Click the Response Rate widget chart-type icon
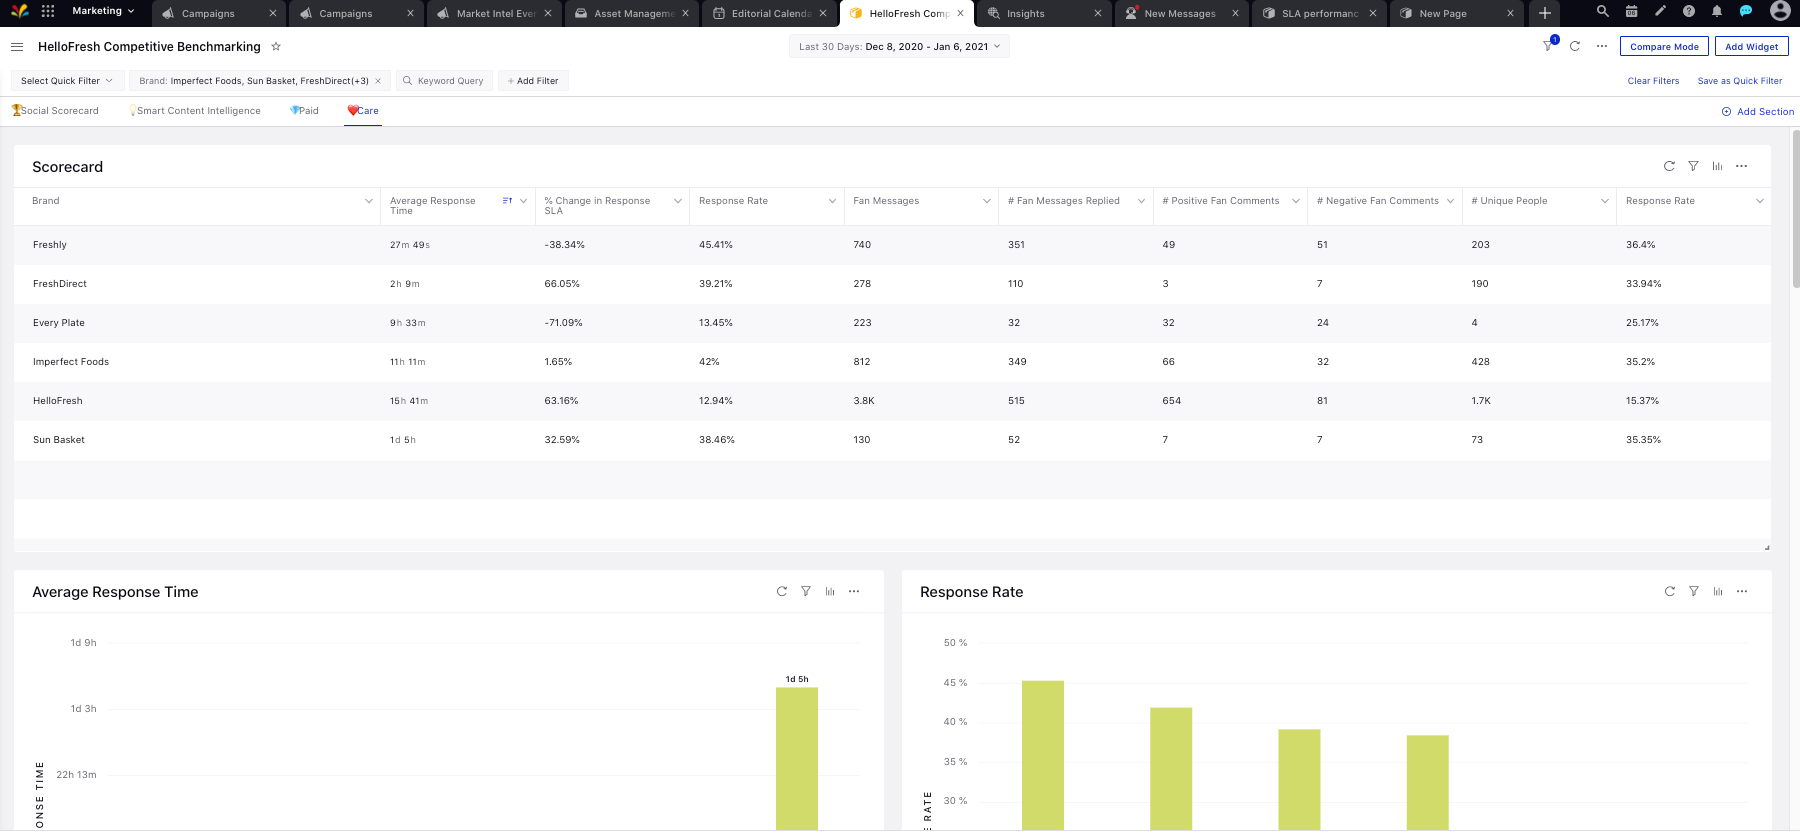Screen dimensions: 1800x833 click(1717, 592)
